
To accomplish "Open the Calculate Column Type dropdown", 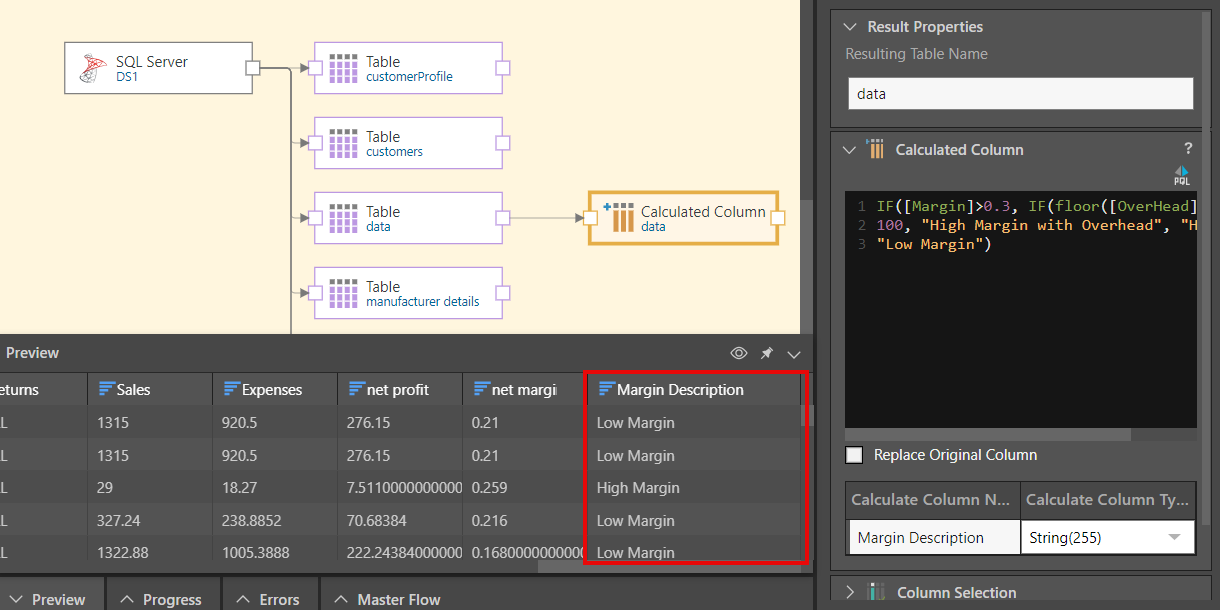I will pos(1174,537).
